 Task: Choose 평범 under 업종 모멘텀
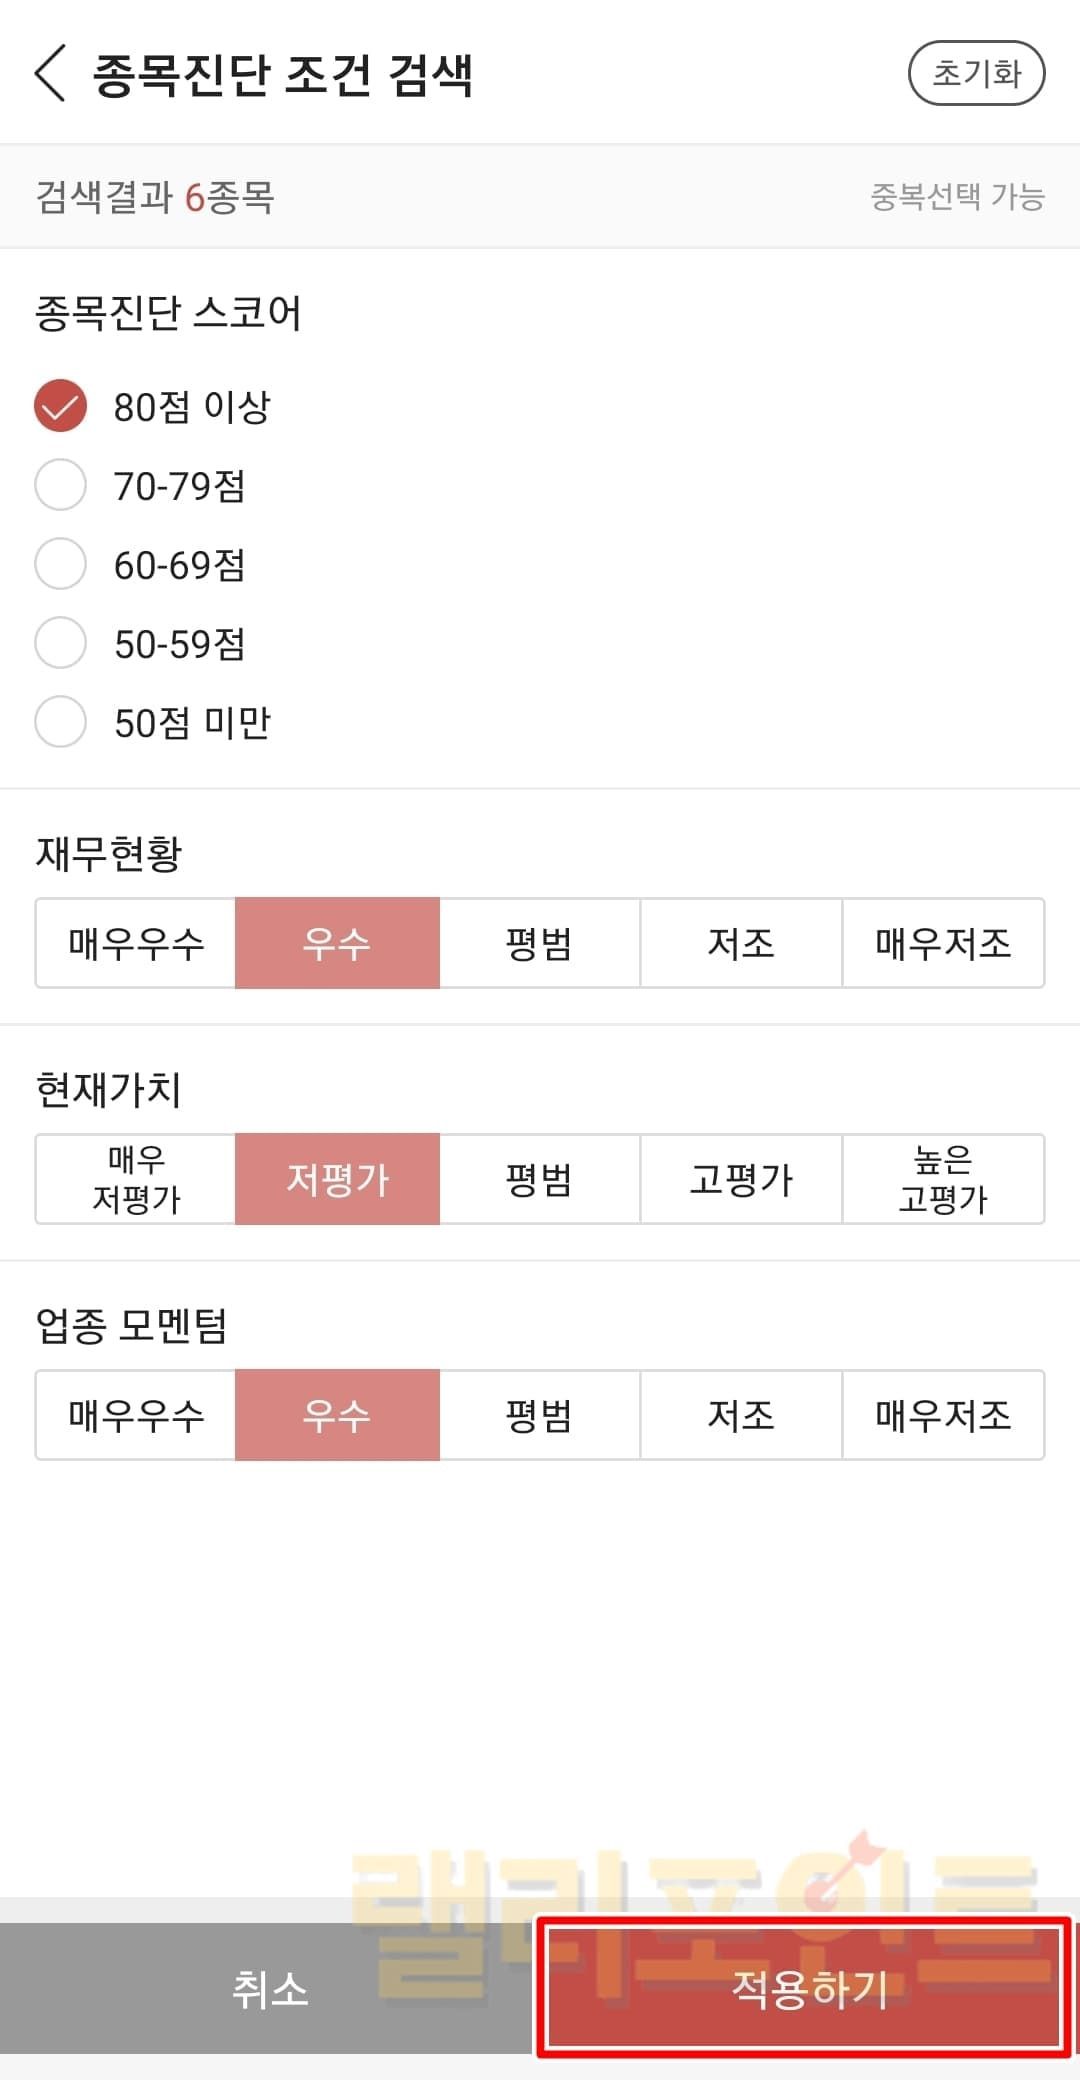(539, 1415)
